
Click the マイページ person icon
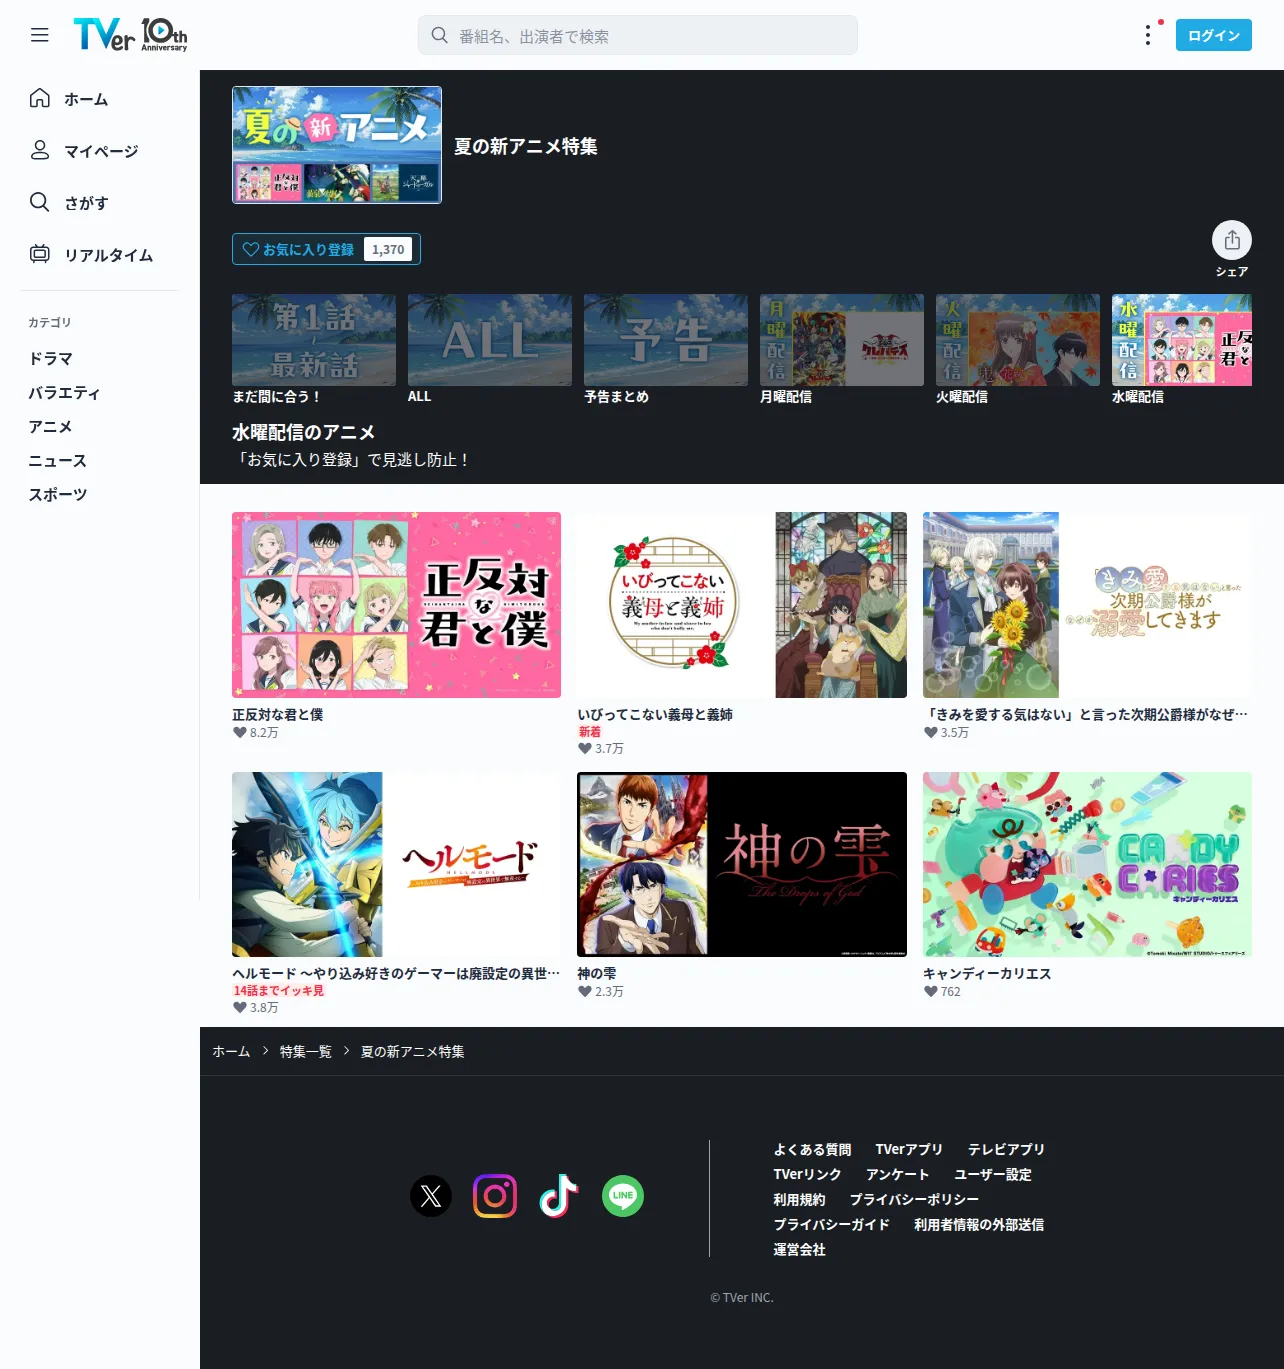40,150
